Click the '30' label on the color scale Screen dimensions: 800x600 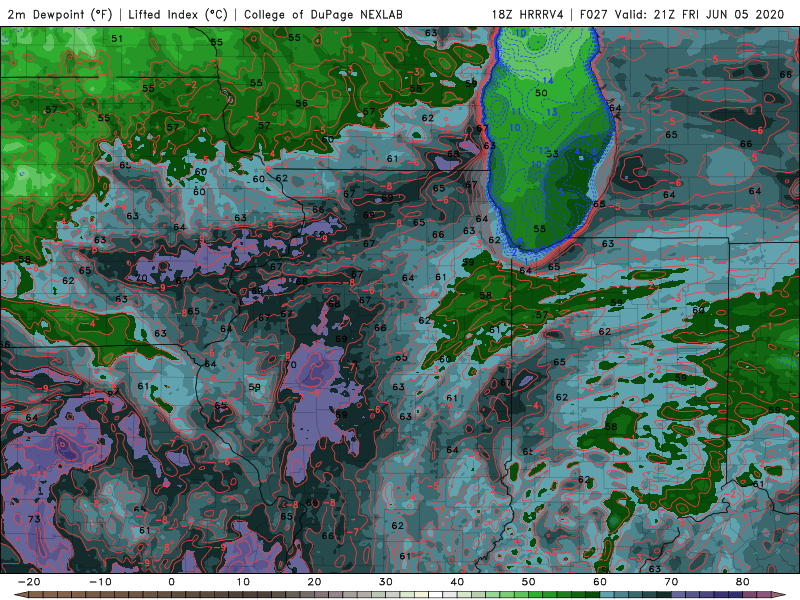click(386, 582)
